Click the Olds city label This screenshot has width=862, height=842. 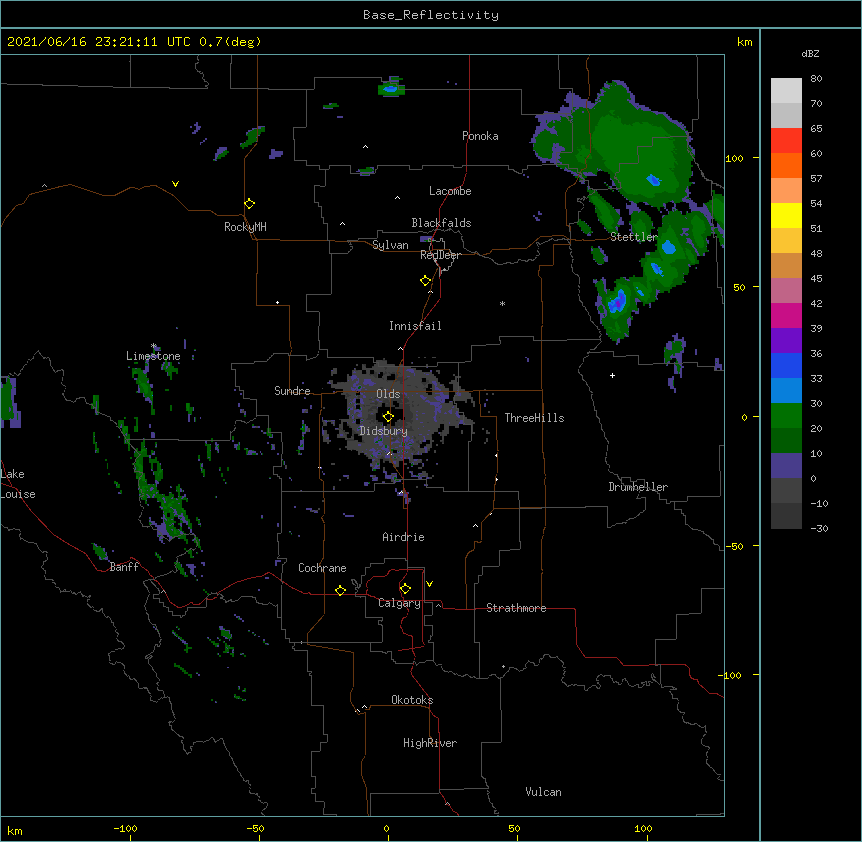click(388, 394)
